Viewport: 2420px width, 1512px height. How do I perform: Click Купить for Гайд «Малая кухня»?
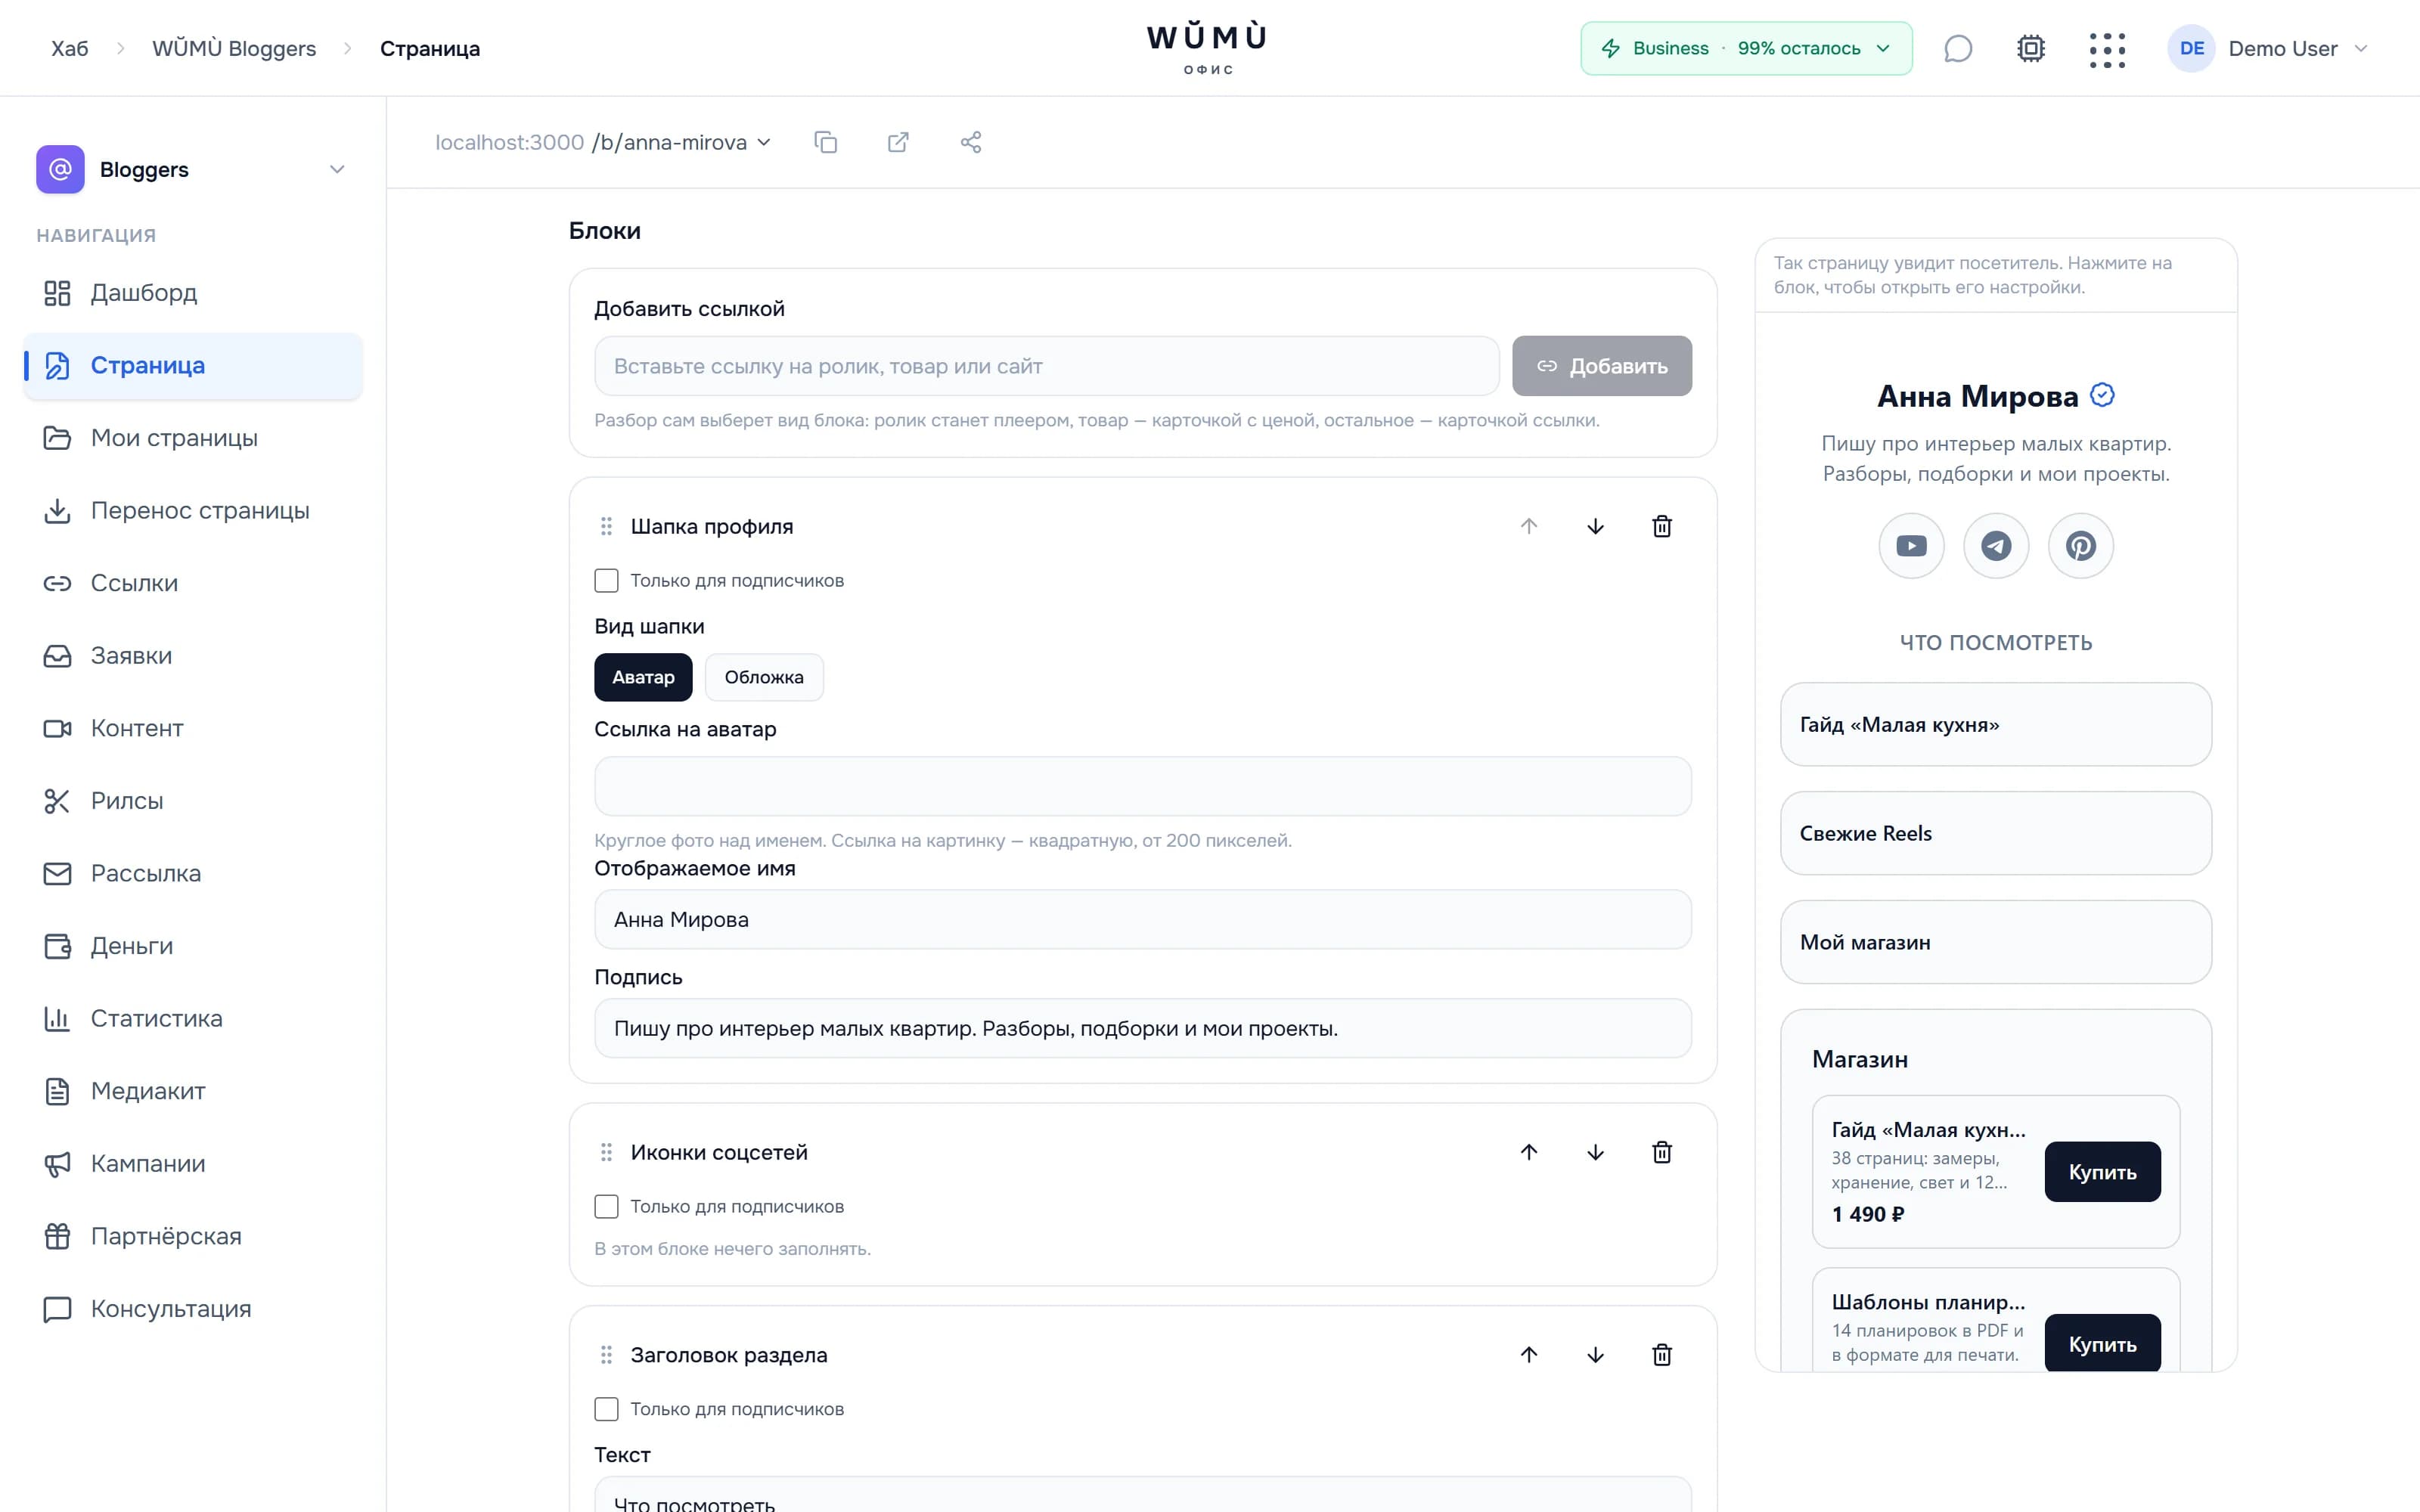(2102, 1172)
